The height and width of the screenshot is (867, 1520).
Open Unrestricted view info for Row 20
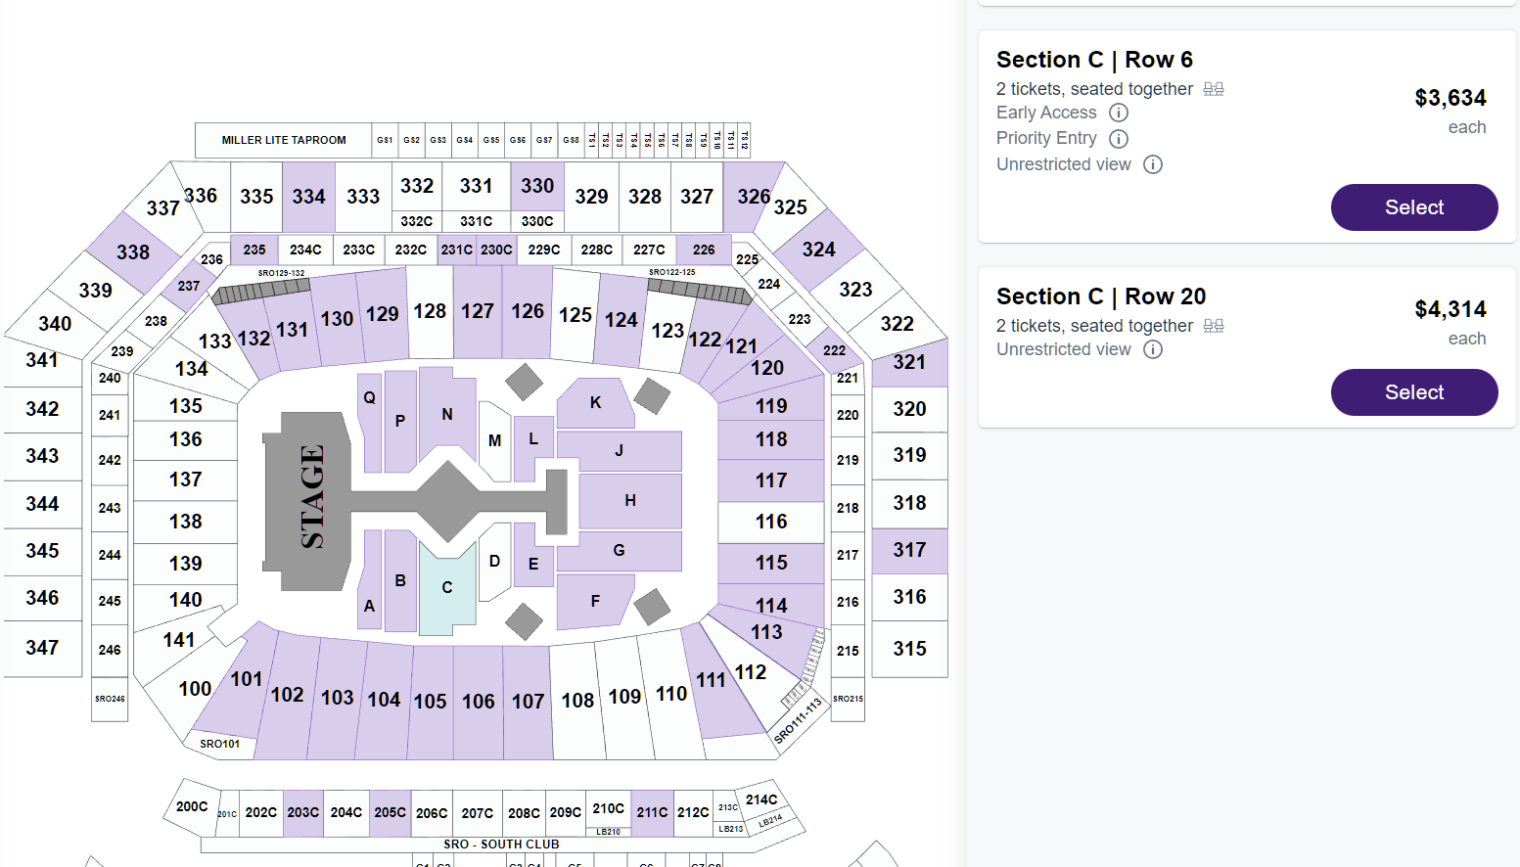1153,350
